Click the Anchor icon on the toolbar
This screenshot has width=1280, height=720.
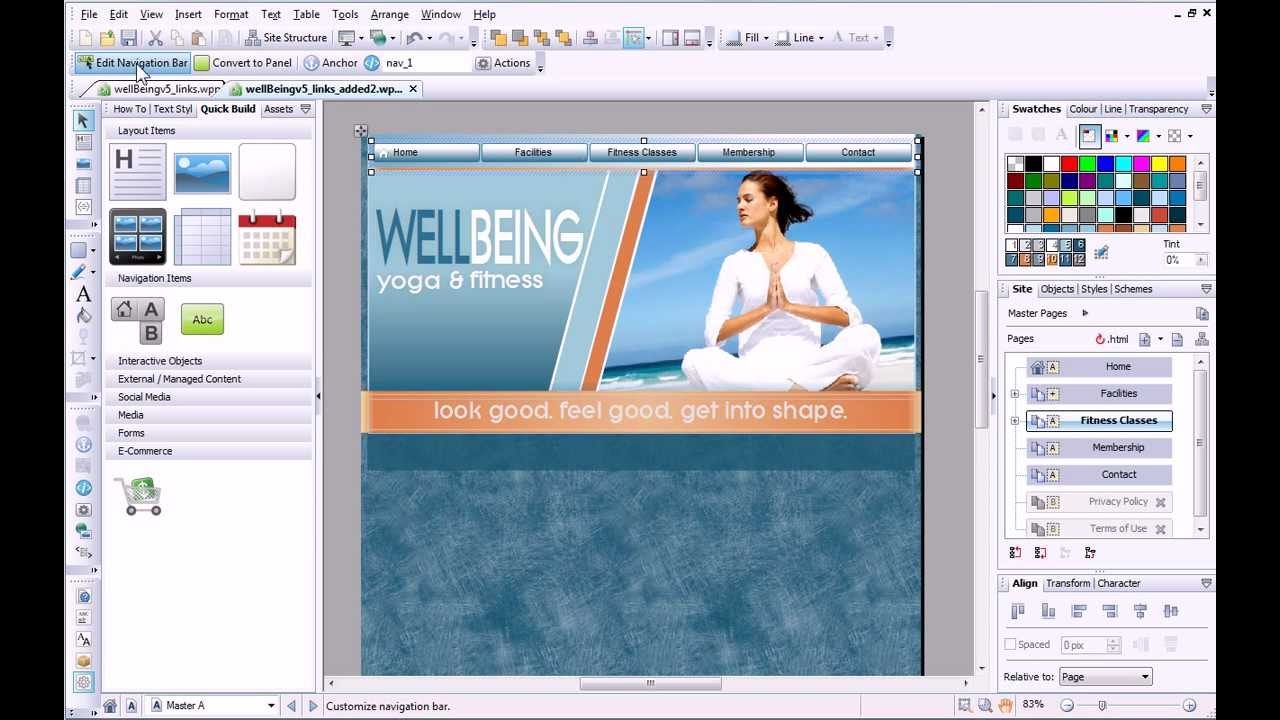[x=310, y=62]
